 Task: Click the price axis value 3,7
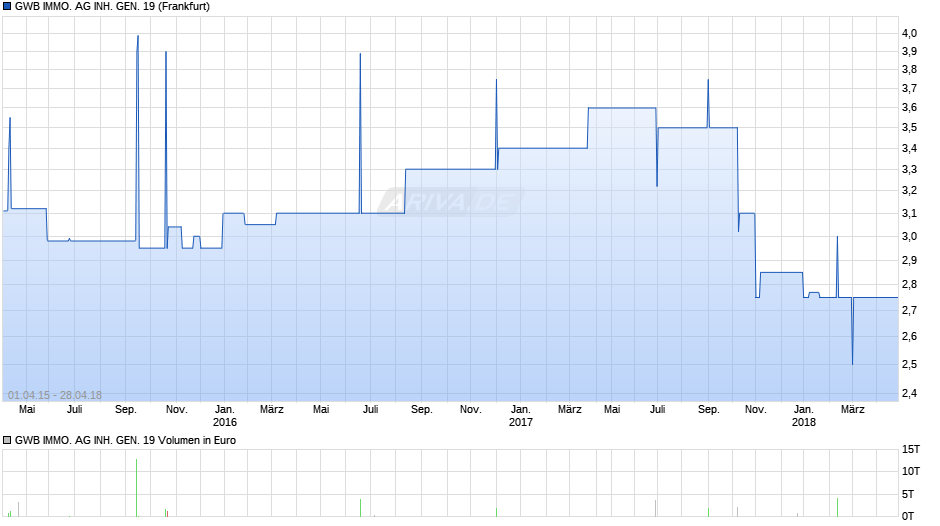click(909, 89)
